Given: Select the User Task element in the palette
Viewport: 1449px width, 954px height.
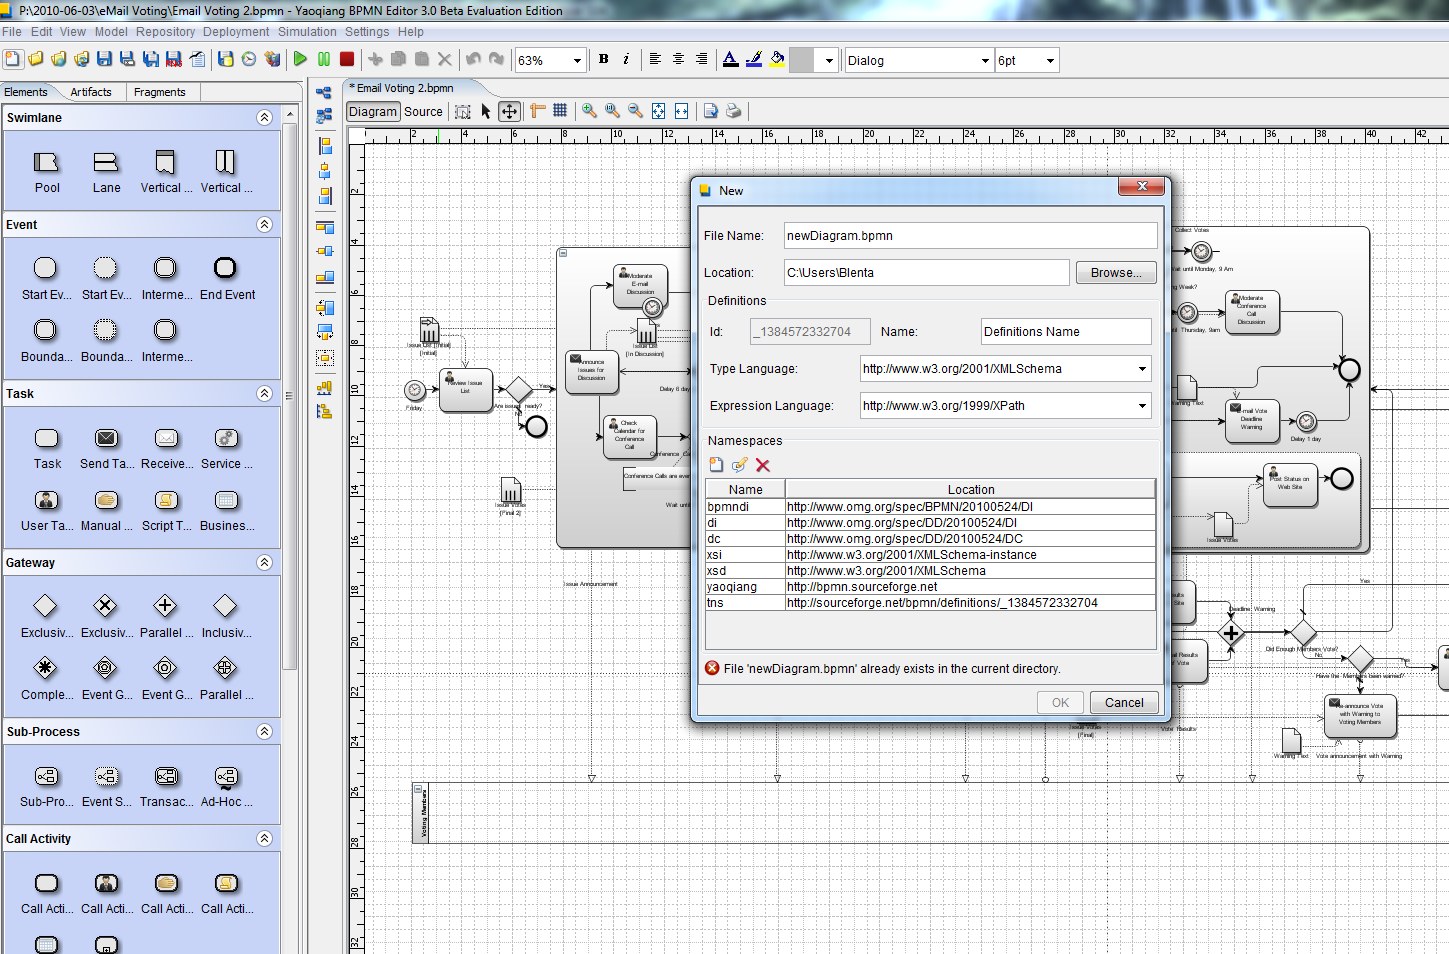Looking at the screenshot, I should coord(46,510).
